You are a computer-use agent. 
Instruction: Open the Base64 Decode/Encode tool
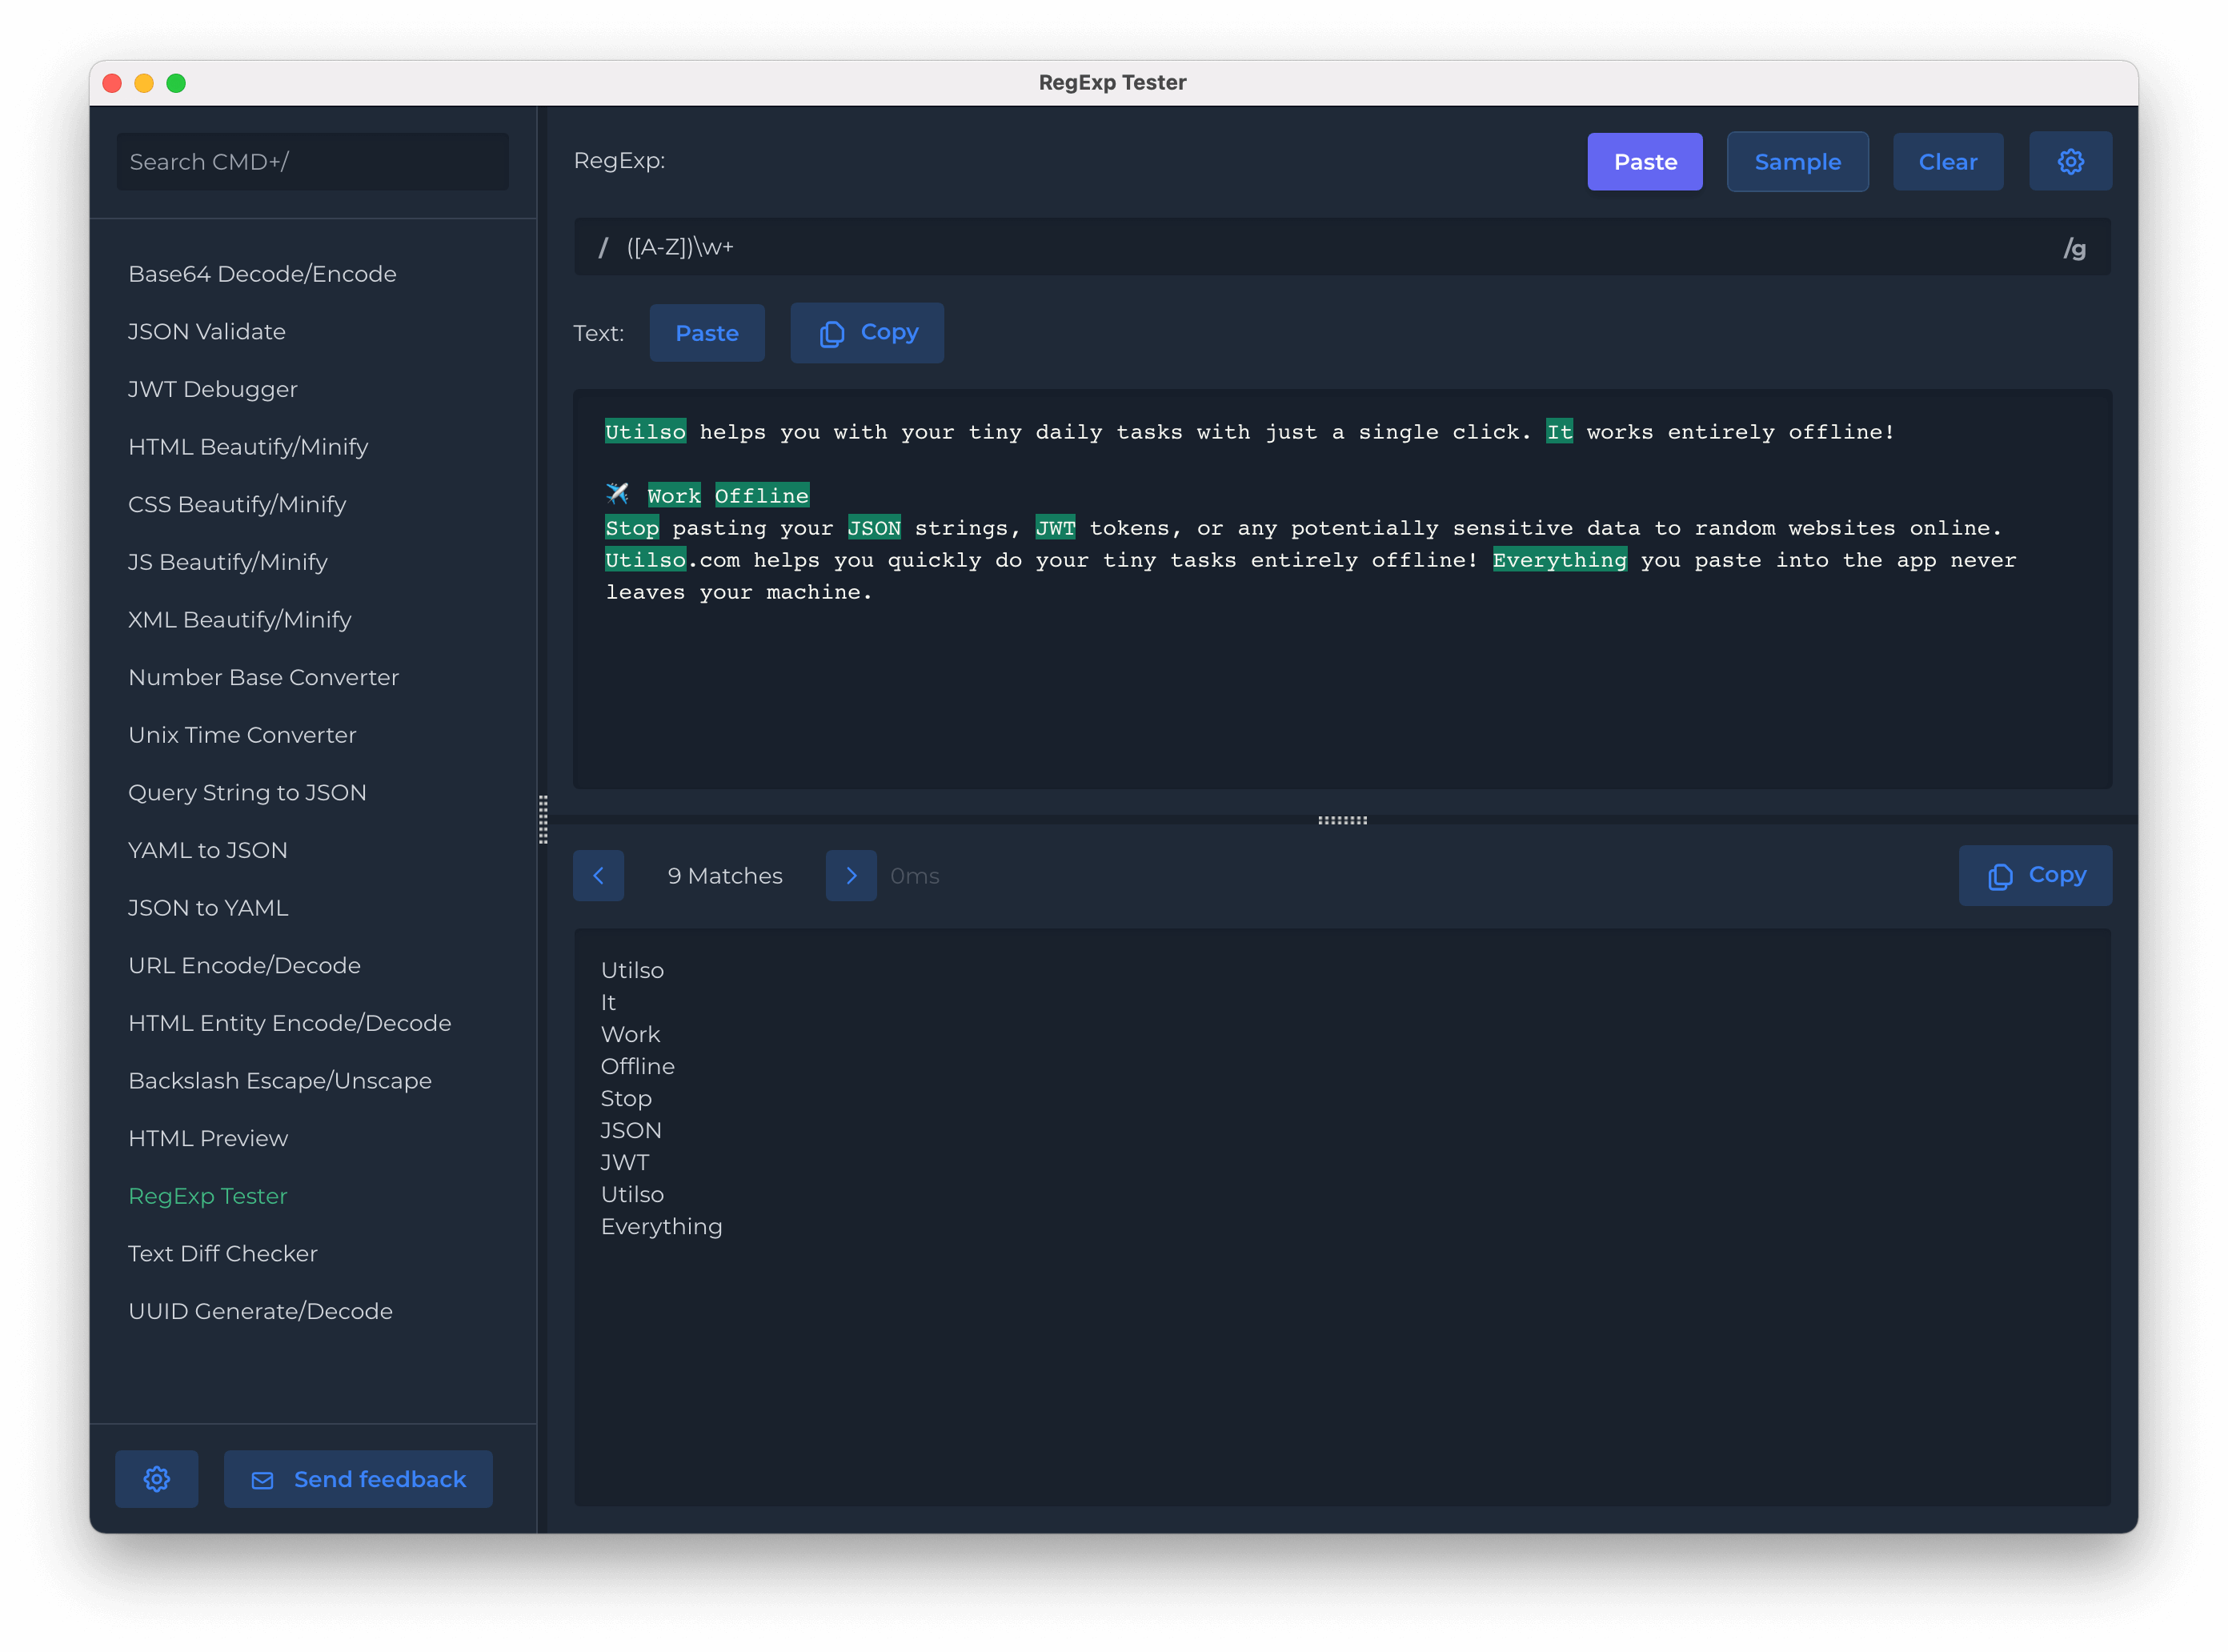pyautogui.click(x=262, y=274)
